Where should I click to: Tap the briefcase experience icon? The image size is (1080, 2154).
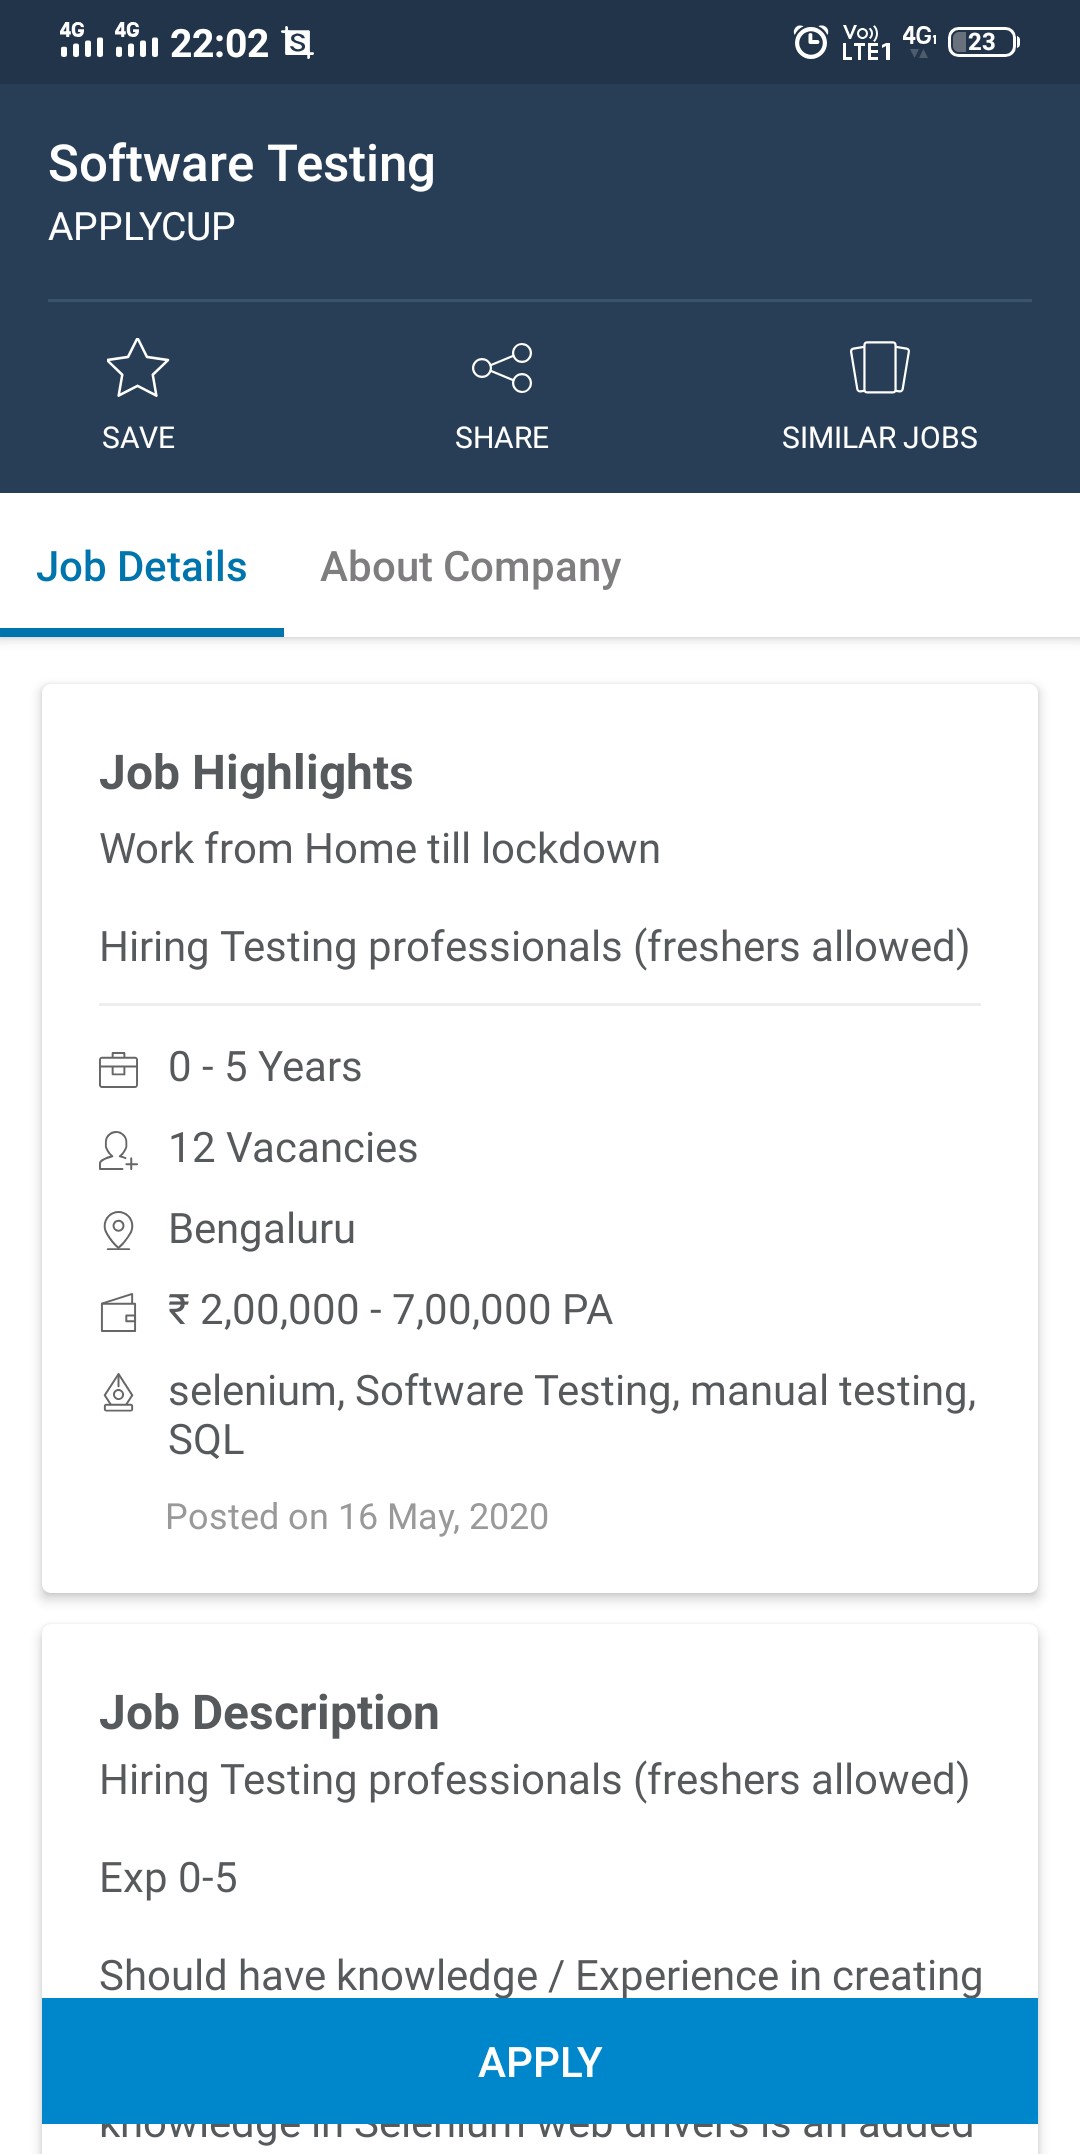(x=118, y=1069)
